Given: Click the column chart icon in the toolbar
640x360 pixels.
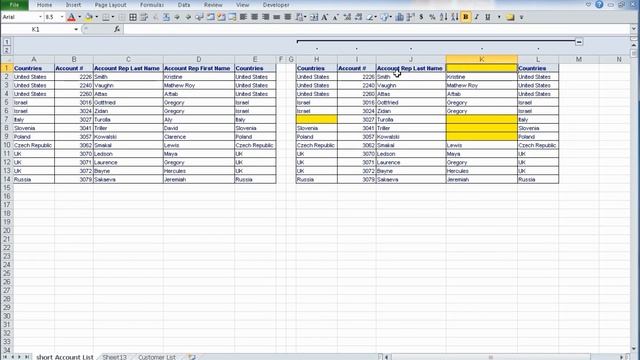Looking at the screenshot, I should click(400, 17).
